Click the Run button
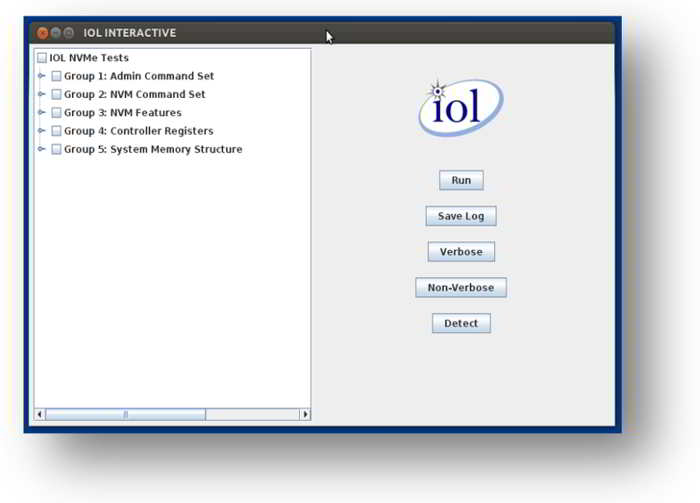The height and width of the screenshot is (503, 700). point(461,180)
